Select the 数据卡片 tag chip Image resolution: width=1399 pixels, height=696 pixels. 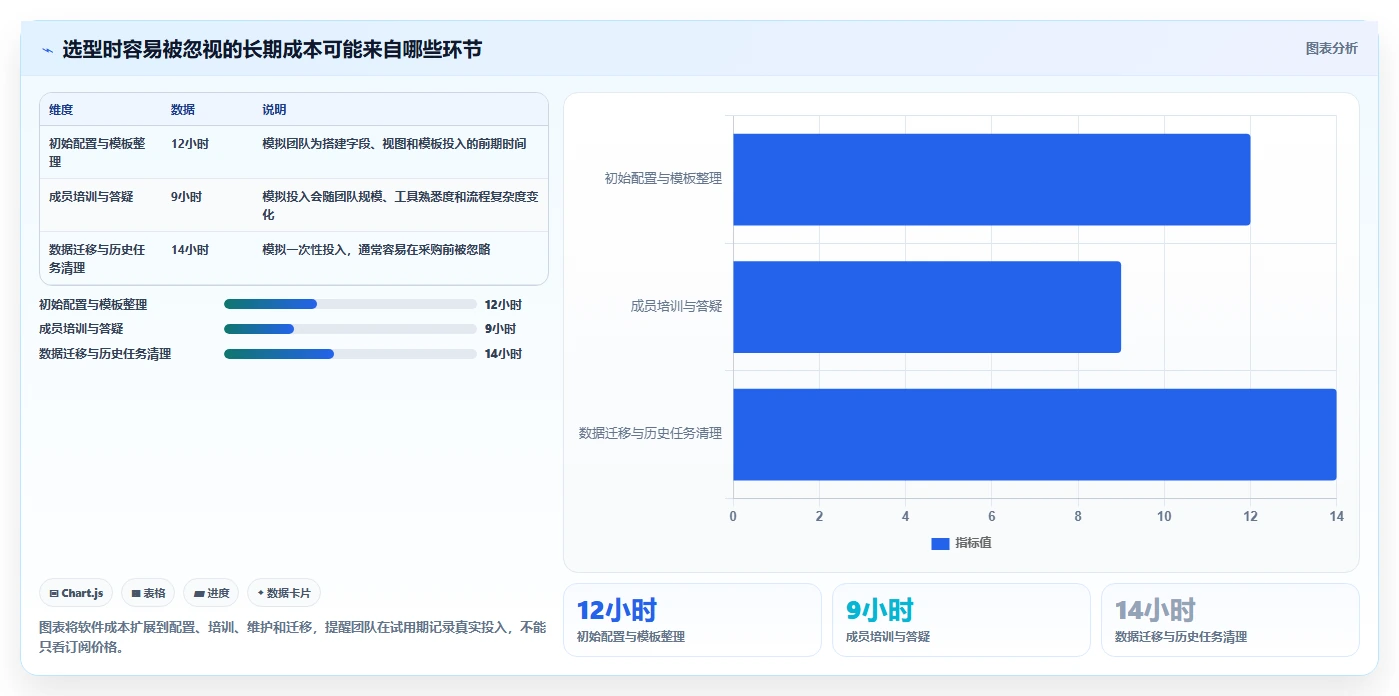284,593
